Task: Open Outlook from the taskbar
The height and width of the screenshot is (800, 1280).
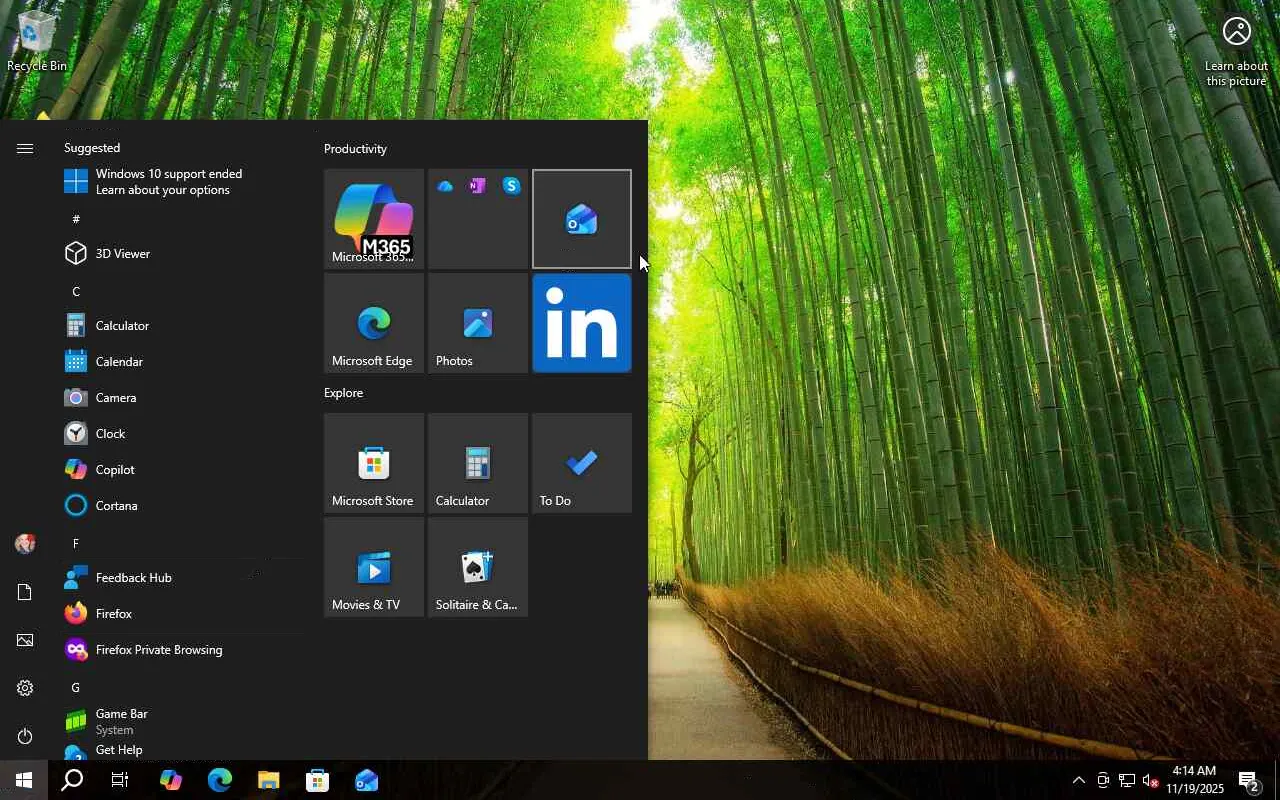Action: coord(367,780)
